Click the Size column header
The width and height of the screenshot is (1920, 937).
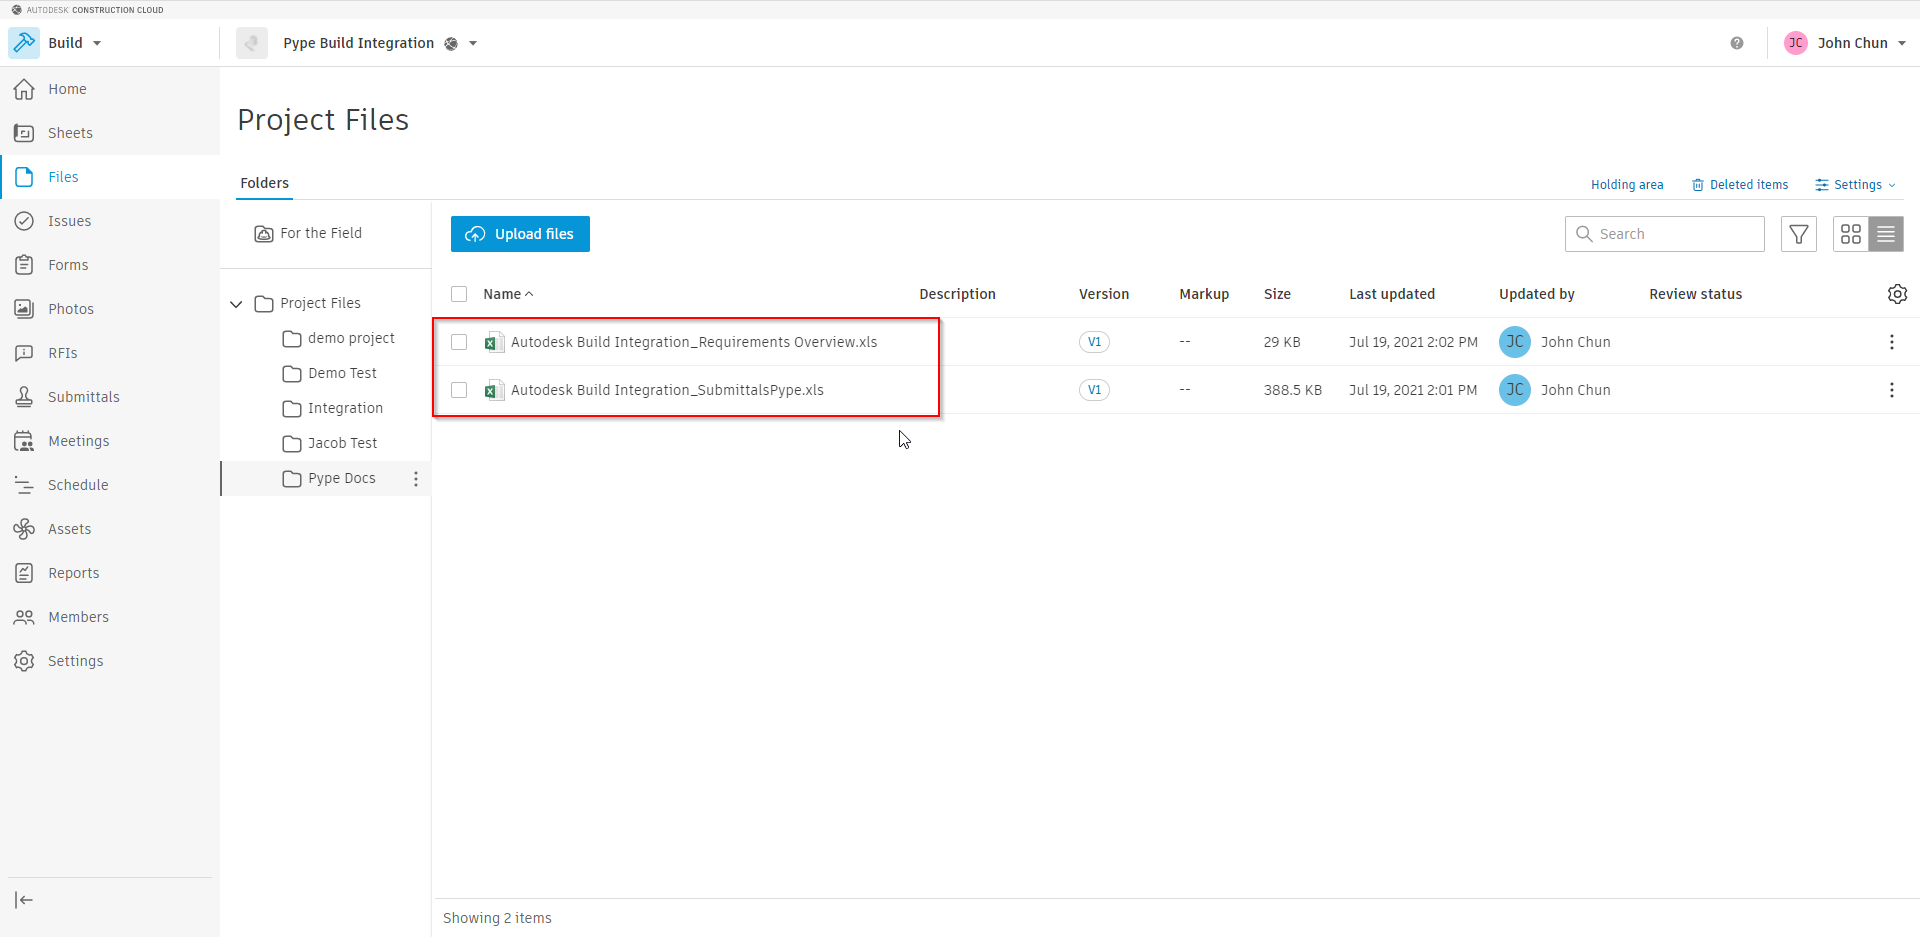(1277, 294)
